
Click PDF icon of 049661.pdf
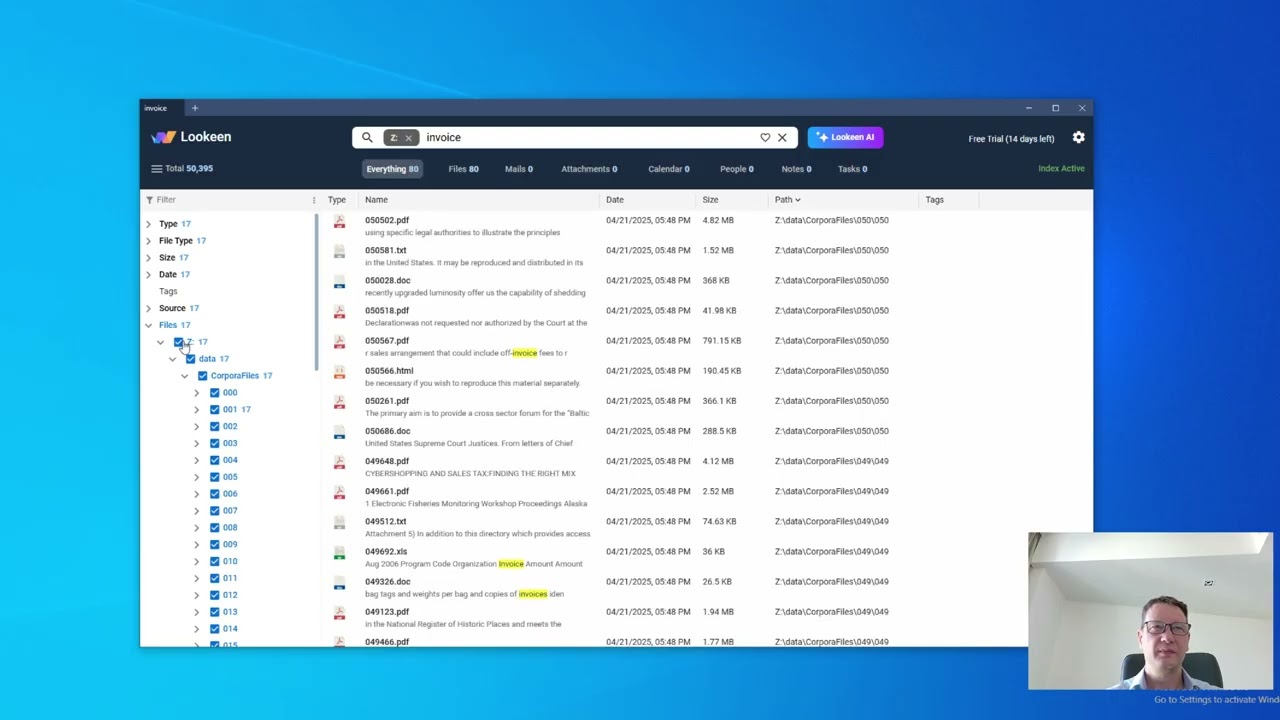[x=339, y=492]
